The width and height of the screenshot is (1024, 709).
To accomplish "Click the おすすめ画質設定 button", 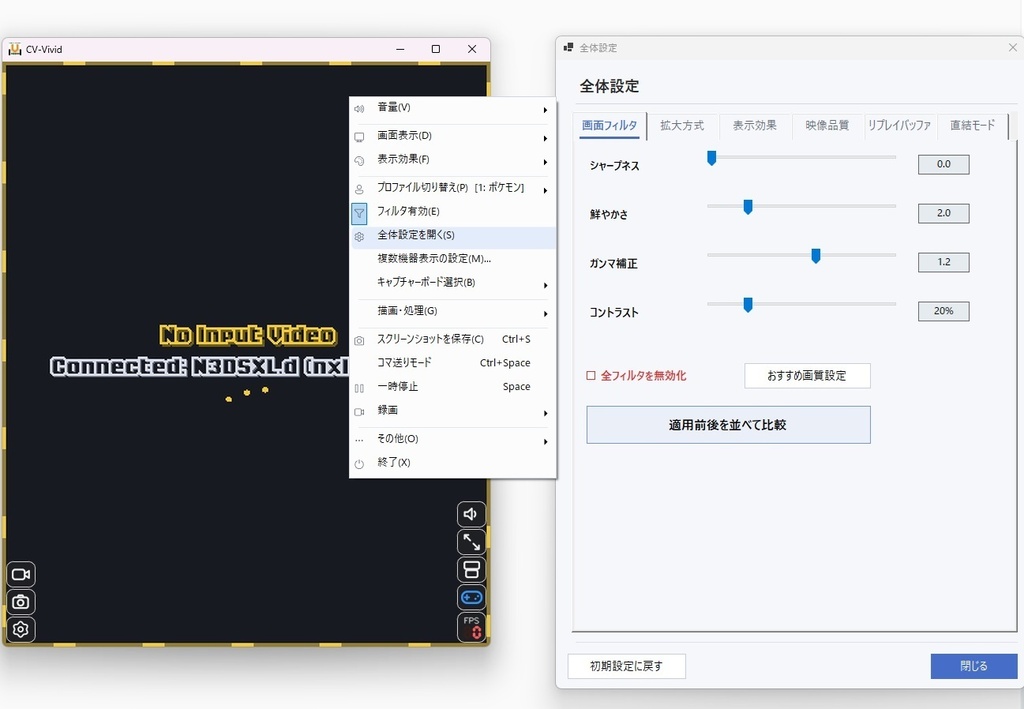I will click(807, 376).
